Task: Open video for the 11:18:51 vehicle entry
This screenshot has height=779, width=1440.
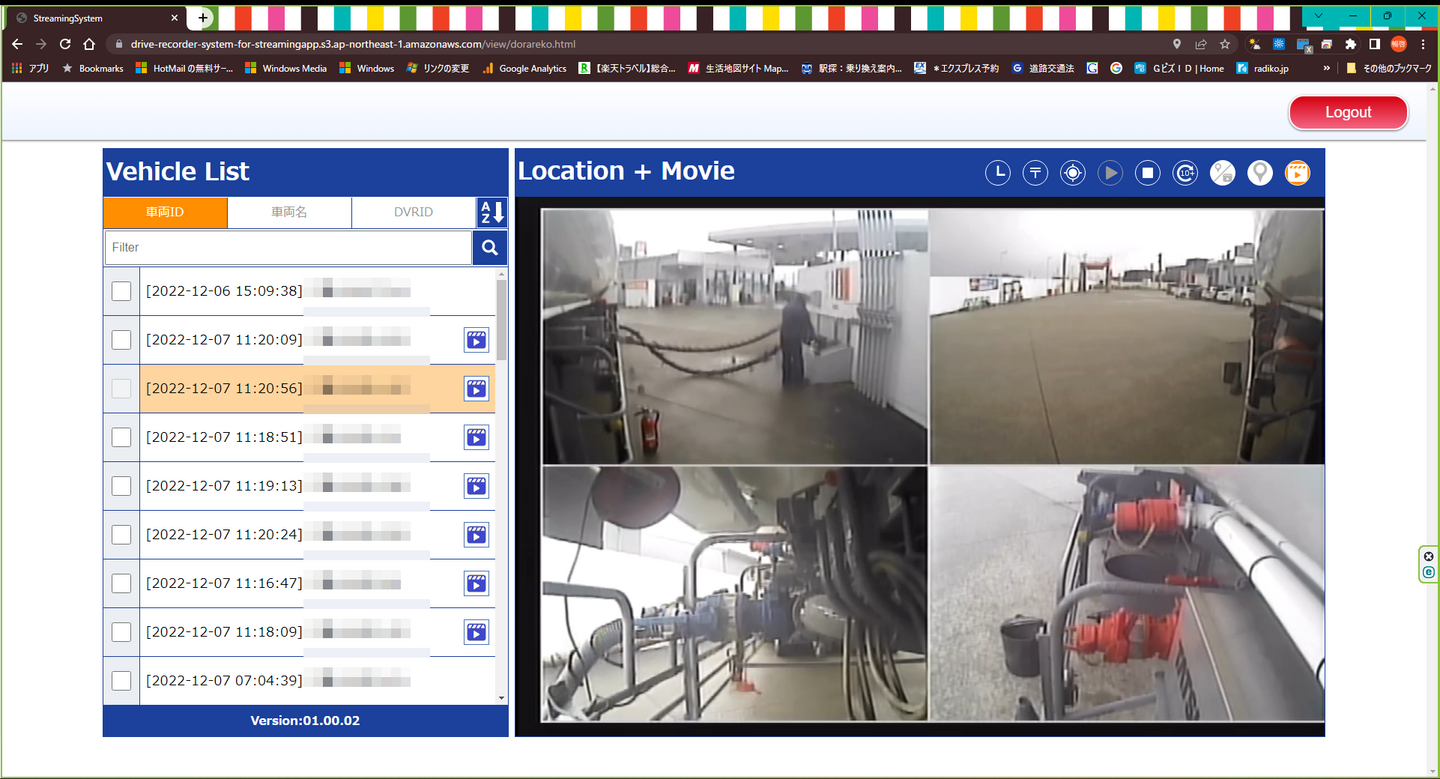Action: pyautogui.click(x=476, y=437)
